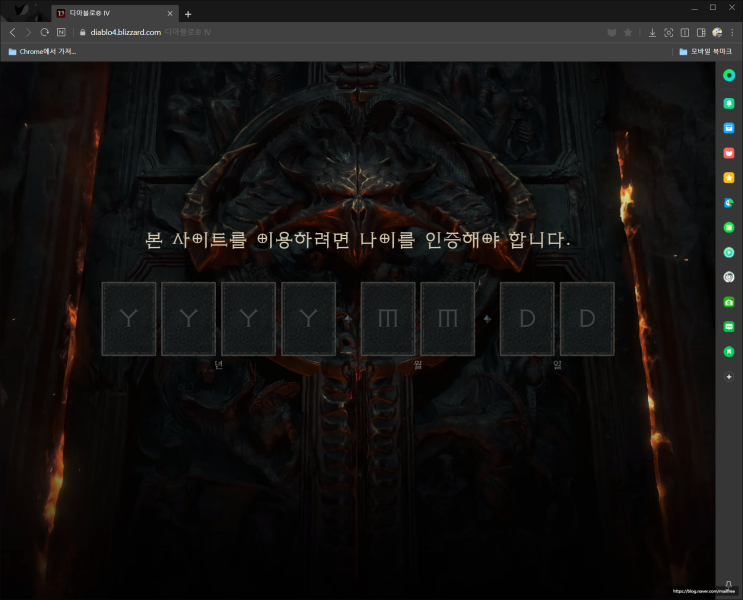The height and width of the screenshot is (600, 743).
Task: Open the three-dot browser menu
Action: coord(732,32)
